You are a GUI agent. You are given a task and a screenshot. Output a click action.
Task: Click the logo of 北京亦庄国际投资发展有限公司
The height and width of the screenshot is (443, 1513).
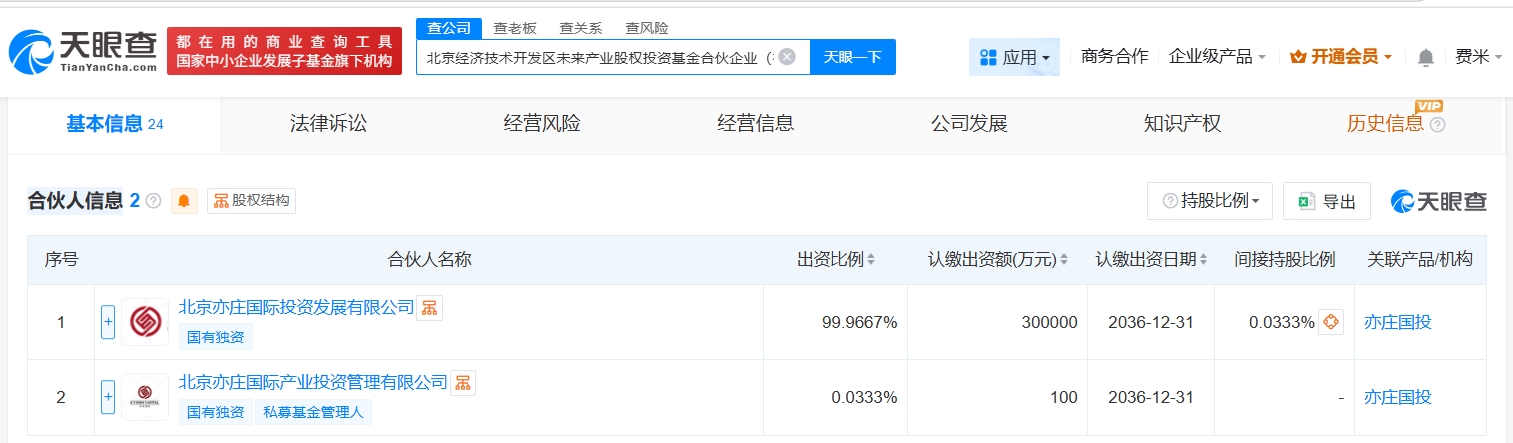(x=145, y=322)
